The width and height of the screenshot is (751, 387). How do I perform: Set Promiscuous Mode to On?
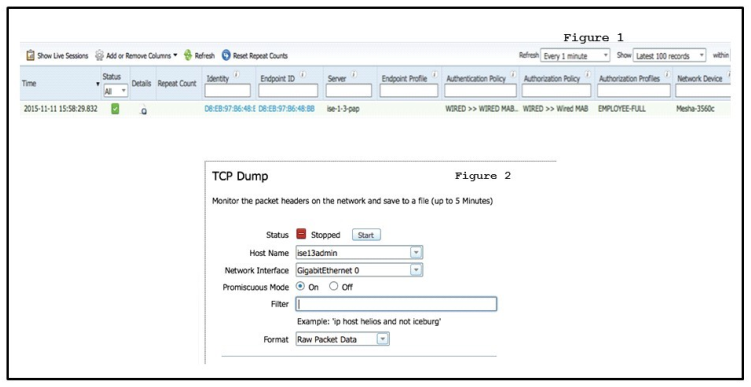point(300,286)
